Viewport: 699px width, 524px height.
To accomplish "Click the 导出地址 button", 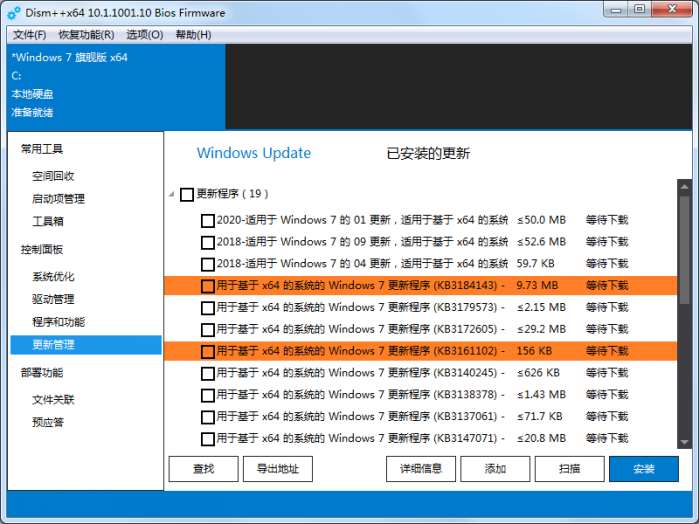I will pos(278,469).
